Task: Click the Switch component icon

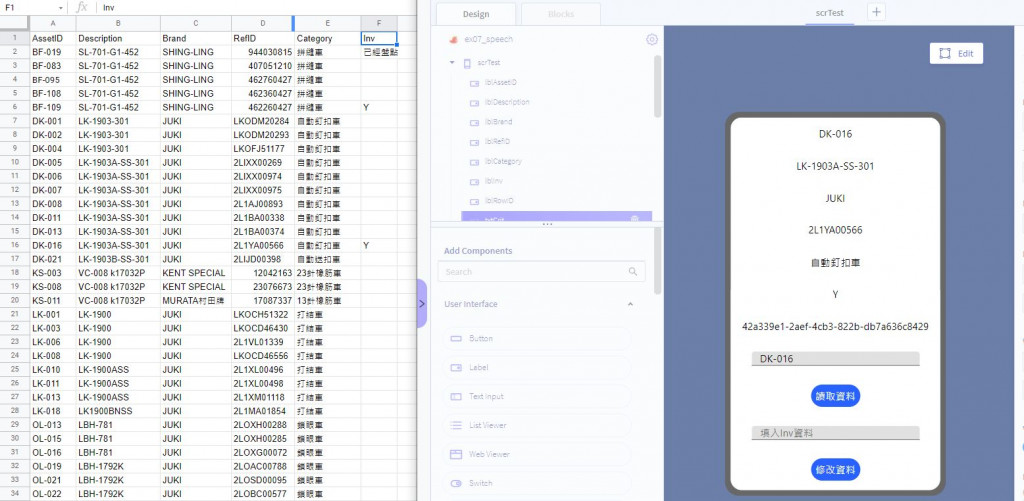Action: click(x=456, y=483)
